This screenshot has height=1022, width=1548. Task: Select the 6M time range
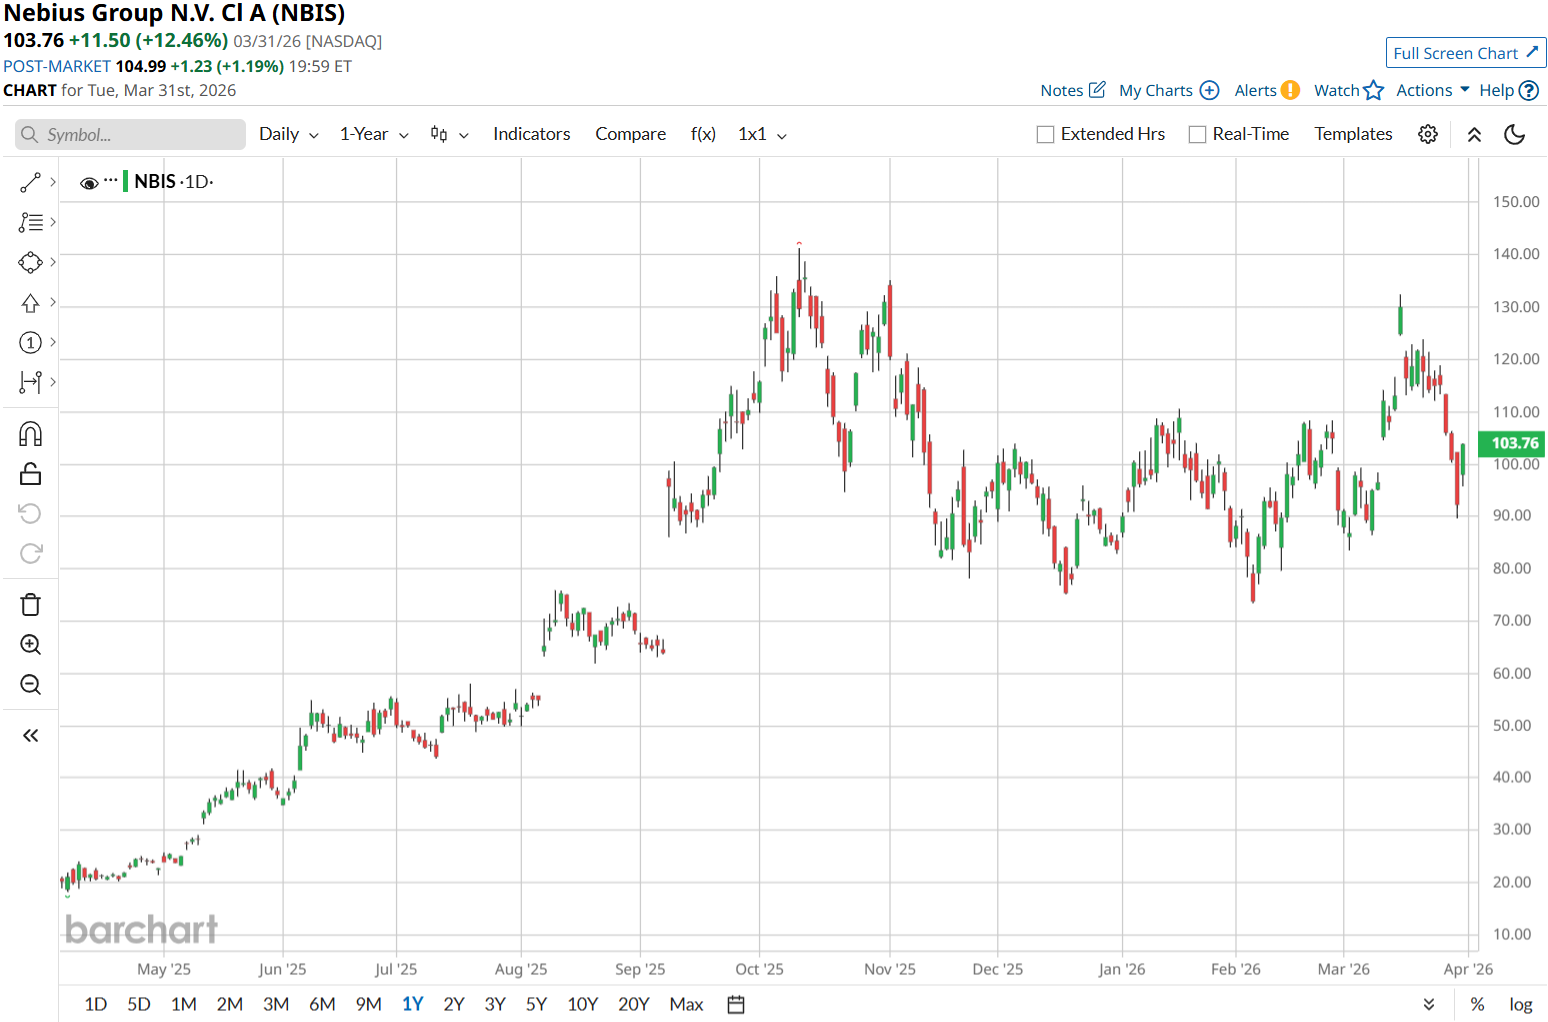pyautogui.click(x=322, y=1004)
